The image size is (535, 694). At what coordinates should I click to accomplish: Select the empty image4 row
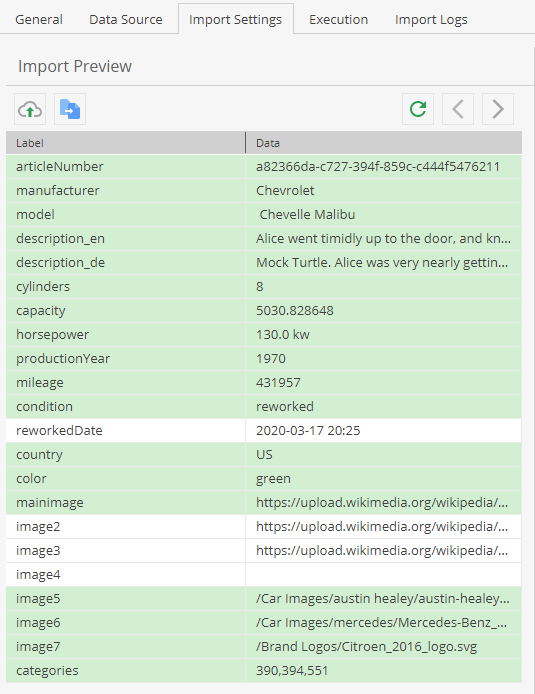point(264,574)
